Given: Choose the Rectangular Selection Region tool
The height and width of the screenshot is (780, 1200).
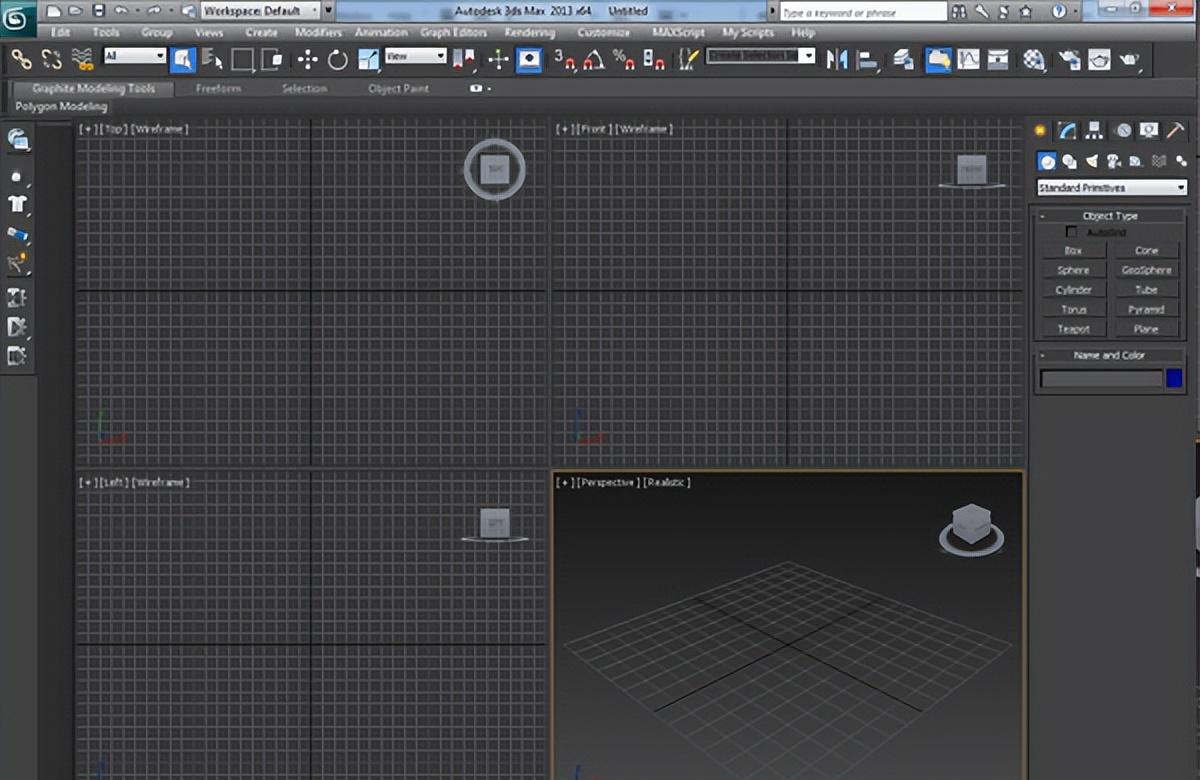Looking at the screenshot, I should click(242, 59).
